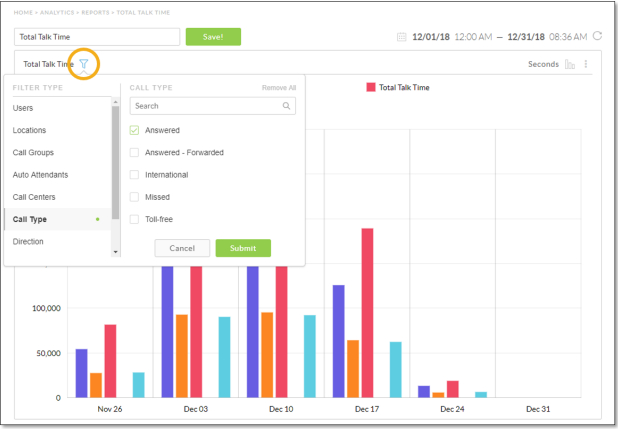Click the purple Nov 26 bar
Viewport: 618px width, 429px height.
[82, 373]
